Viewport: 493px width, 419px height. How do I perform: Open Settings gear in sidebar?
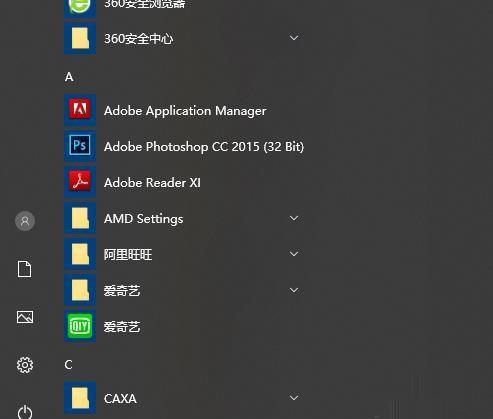click(x=25, y=365)
